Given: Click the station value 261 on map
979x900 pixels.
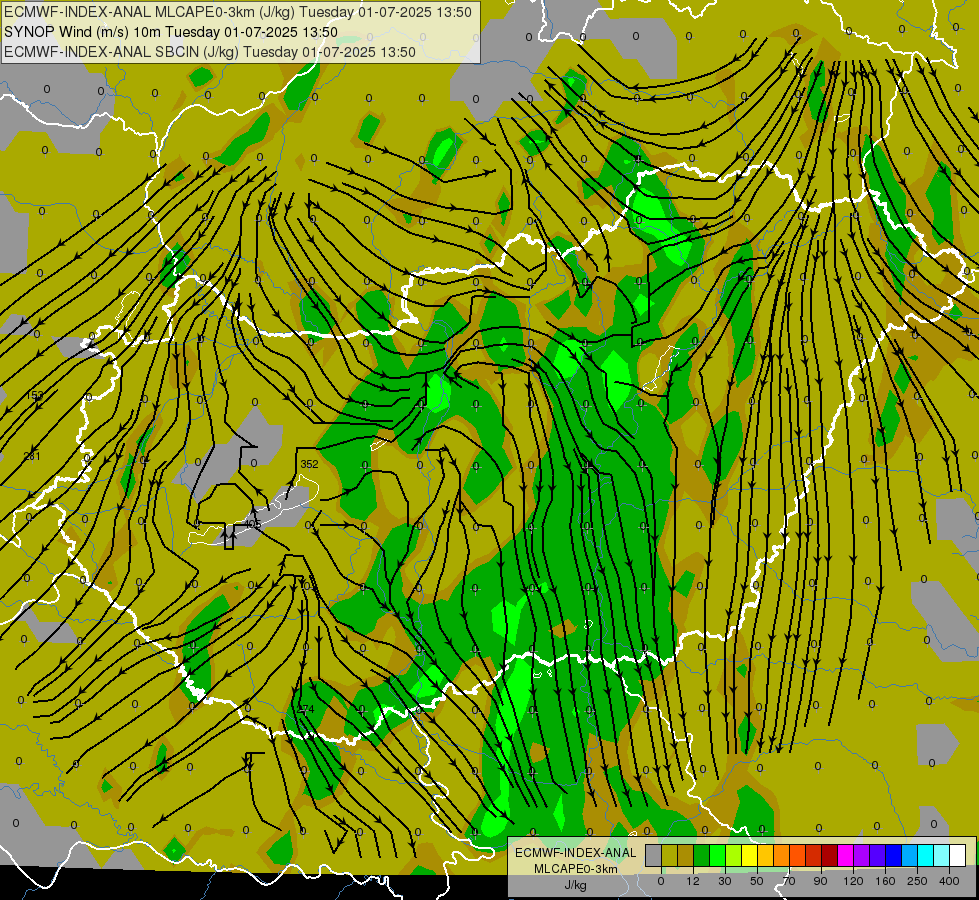Looking at the screenshot, I should point(32,457).
